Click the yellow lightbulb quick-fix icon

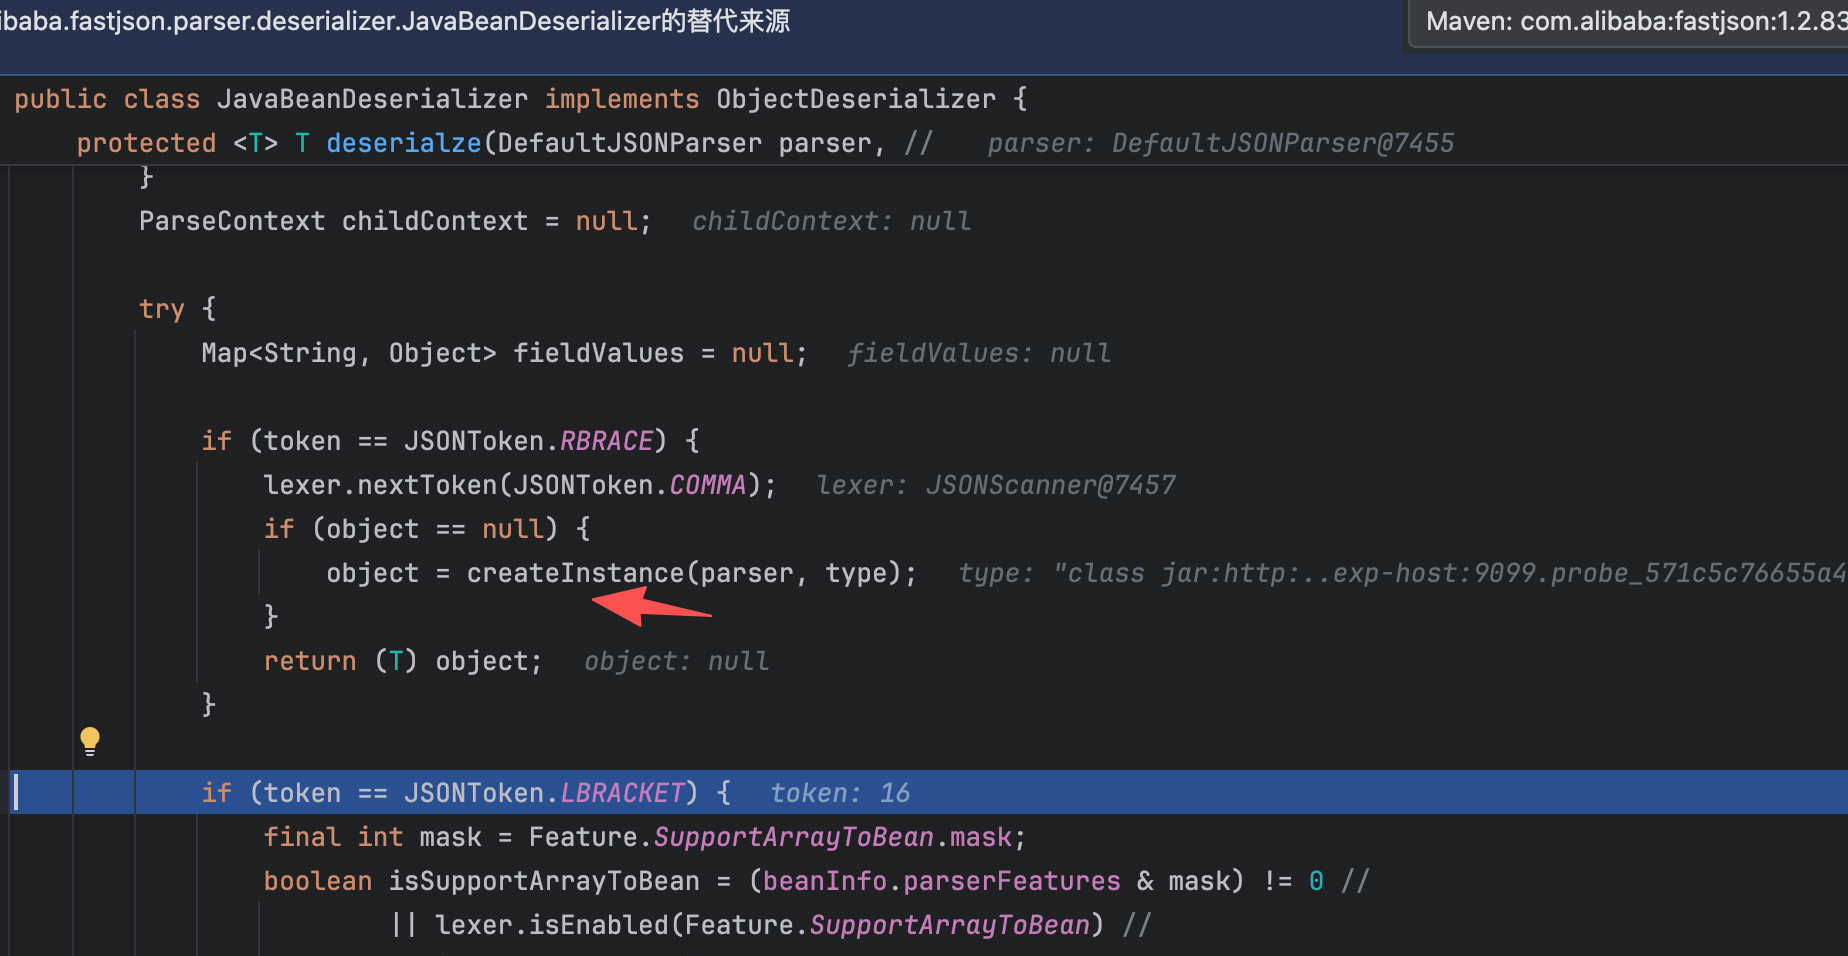pyautogui.click(x=90, y=741)
